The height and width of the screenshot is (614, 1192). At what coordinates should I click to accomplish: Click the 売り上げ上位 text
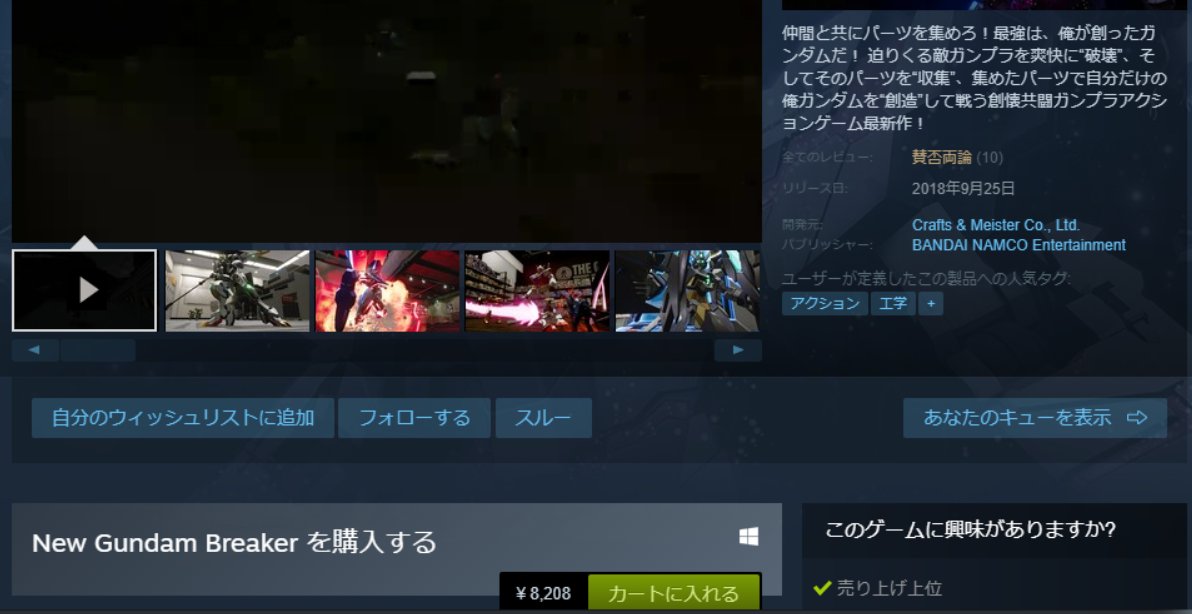(x=889, y=588)
